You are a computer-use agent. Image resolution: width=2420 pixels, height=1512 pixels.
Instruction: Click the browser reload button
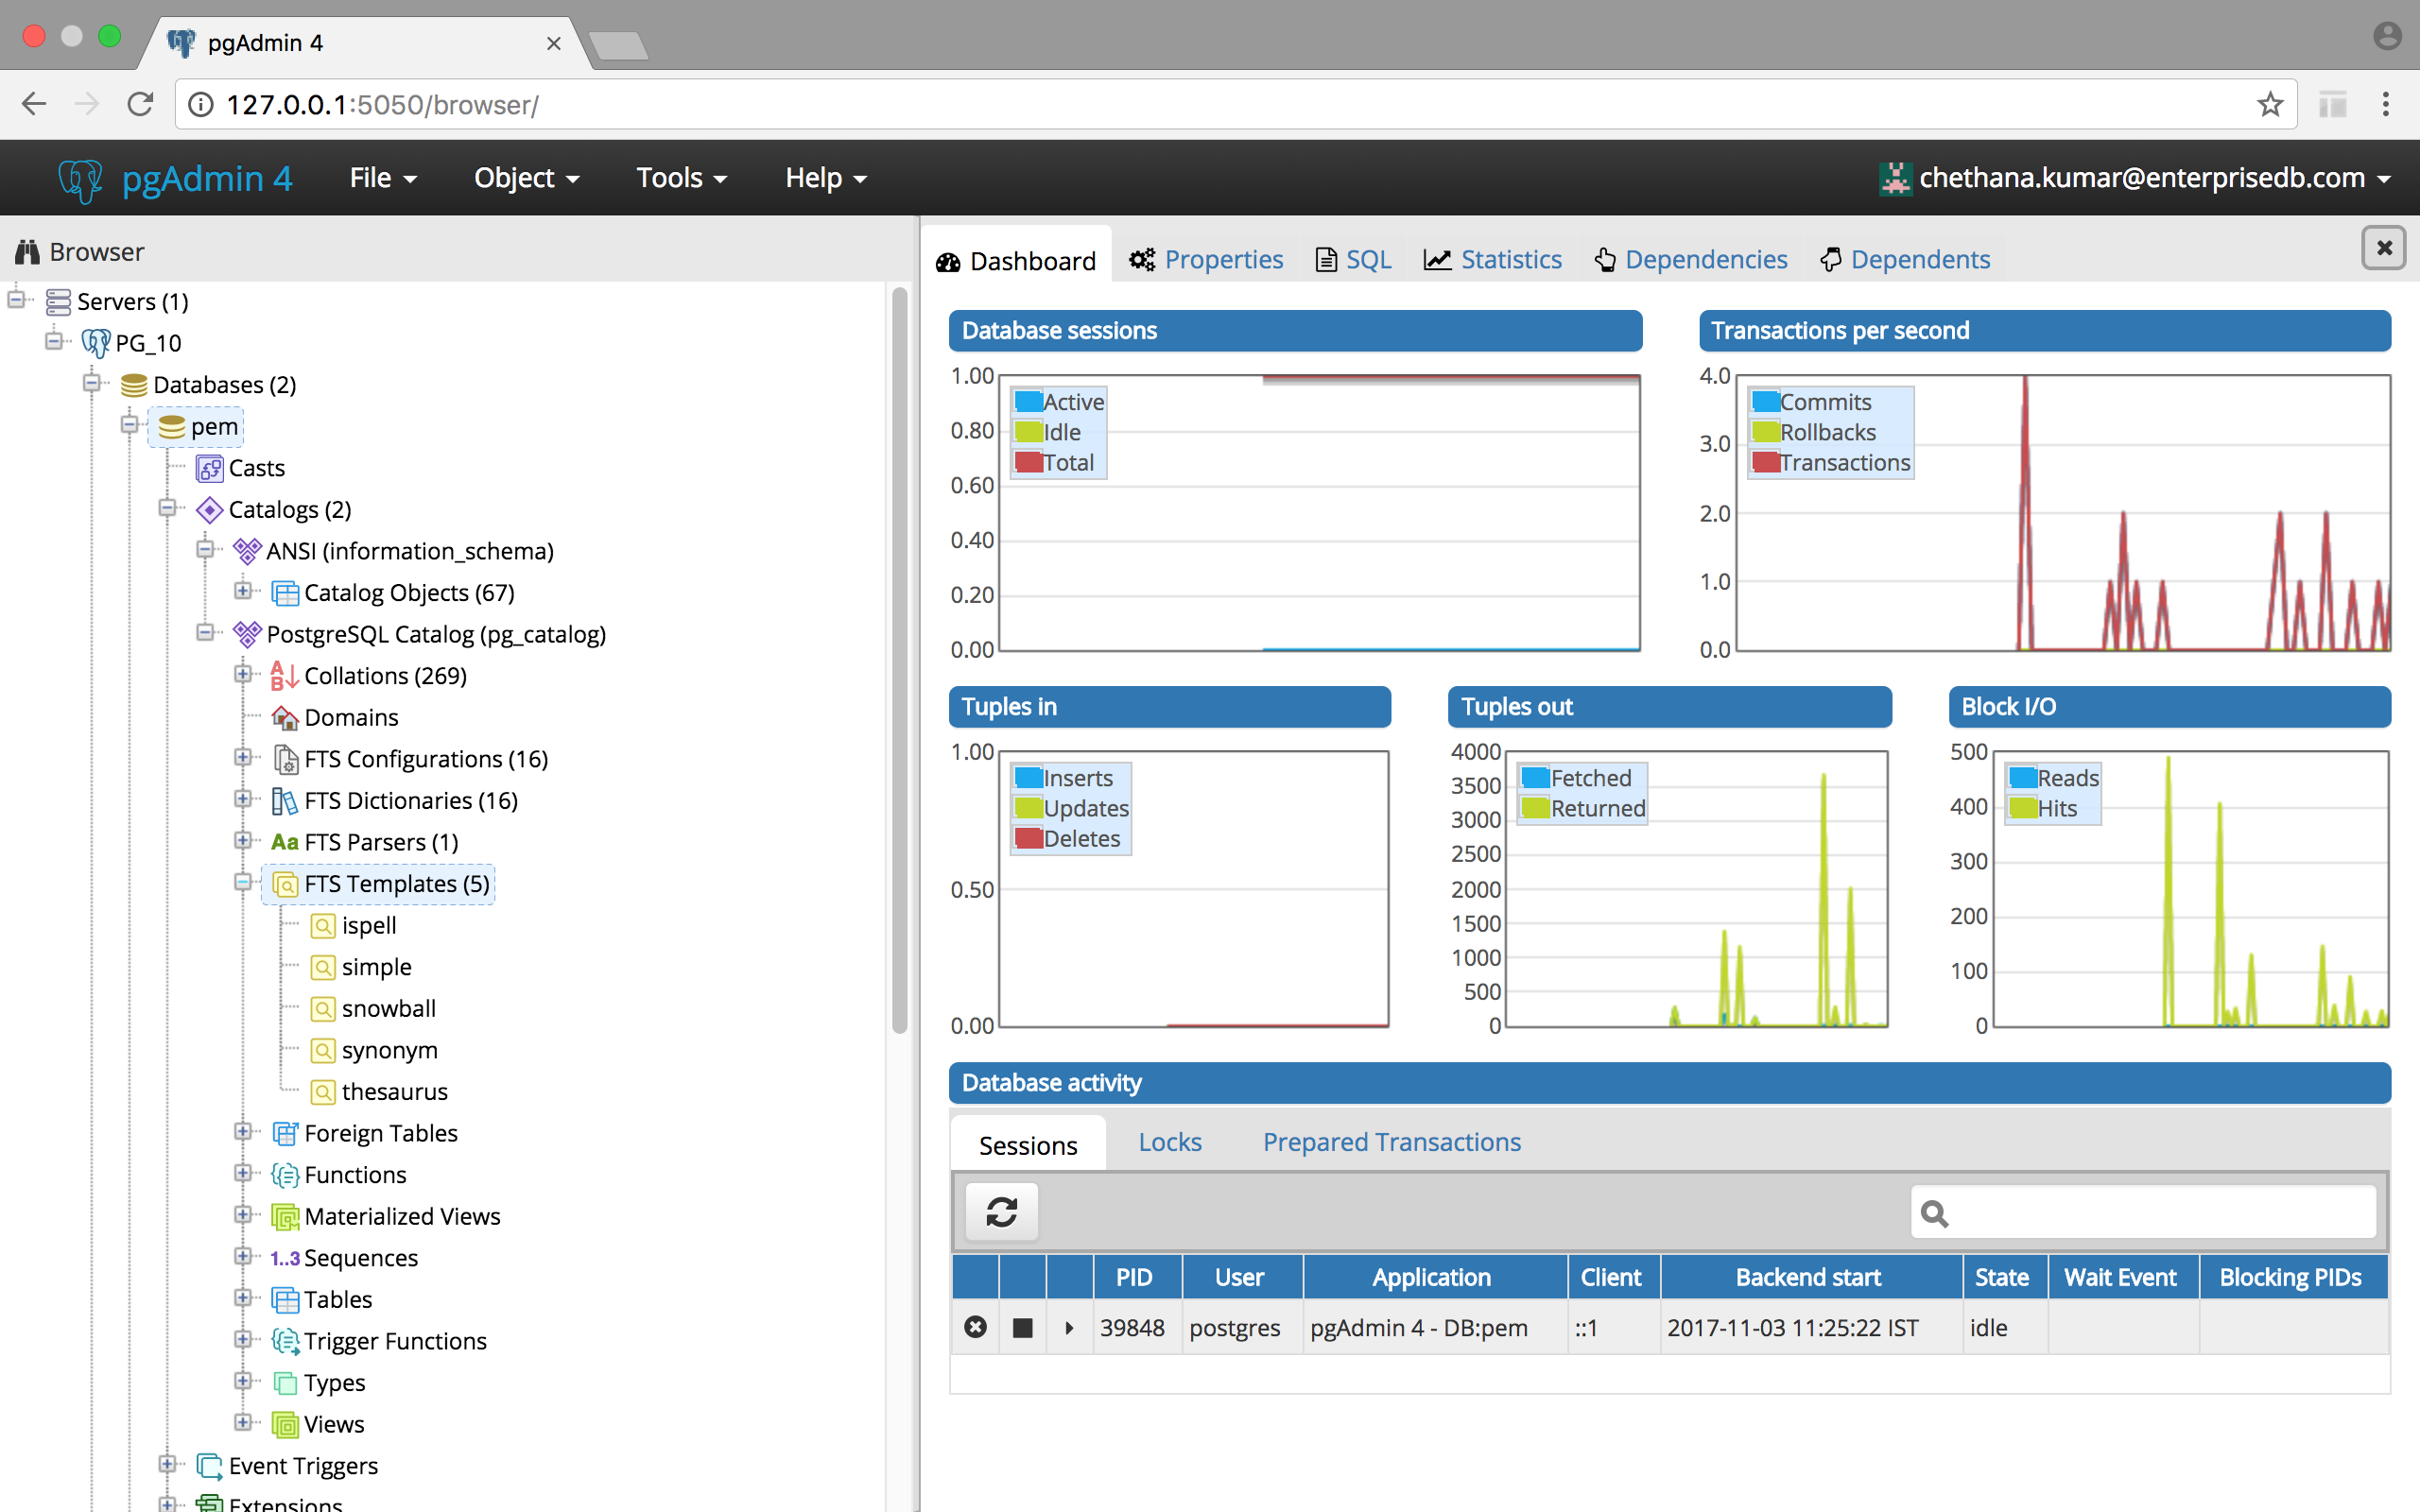coord(140,104)
